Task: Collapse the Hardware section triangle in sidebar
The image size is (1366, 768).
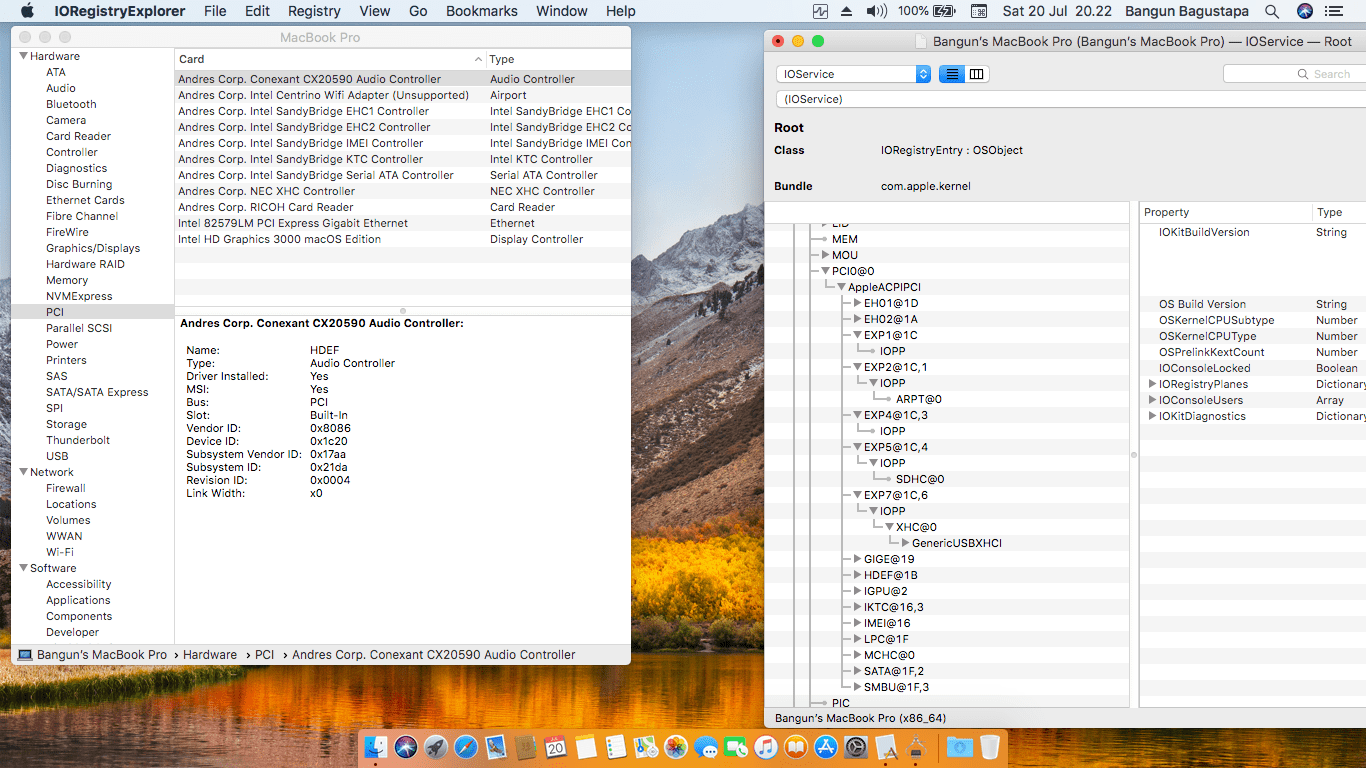Action: 23,56
